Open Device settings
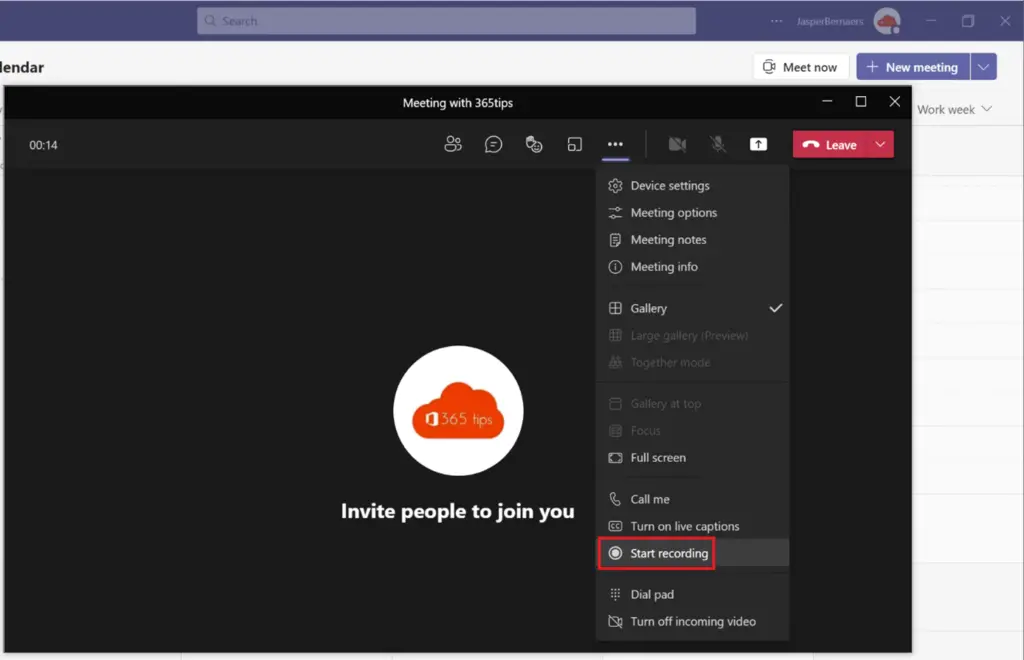 click(692, 186)
